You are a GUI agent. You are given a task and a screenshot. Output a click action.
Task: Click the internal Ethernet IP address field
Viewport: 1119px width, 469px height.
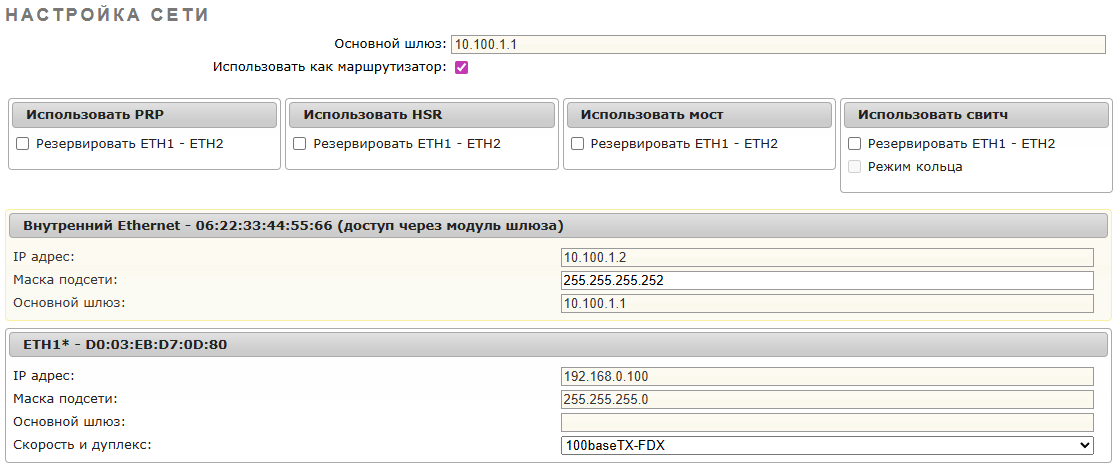pos(827,257)
